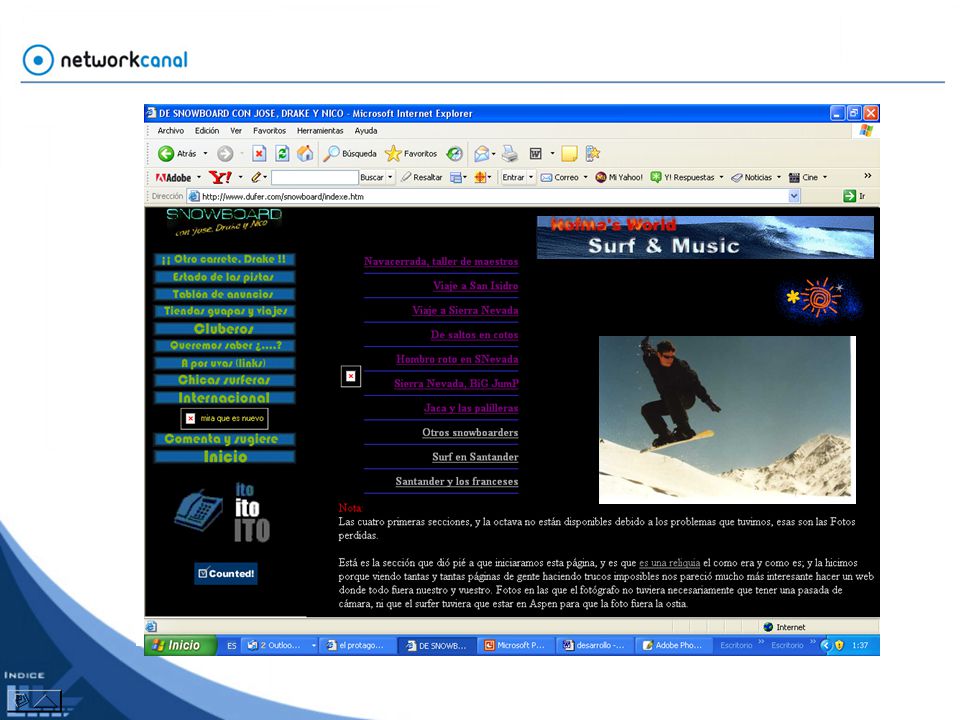
Task: Open the Ayuda menu
Action: 366,130
